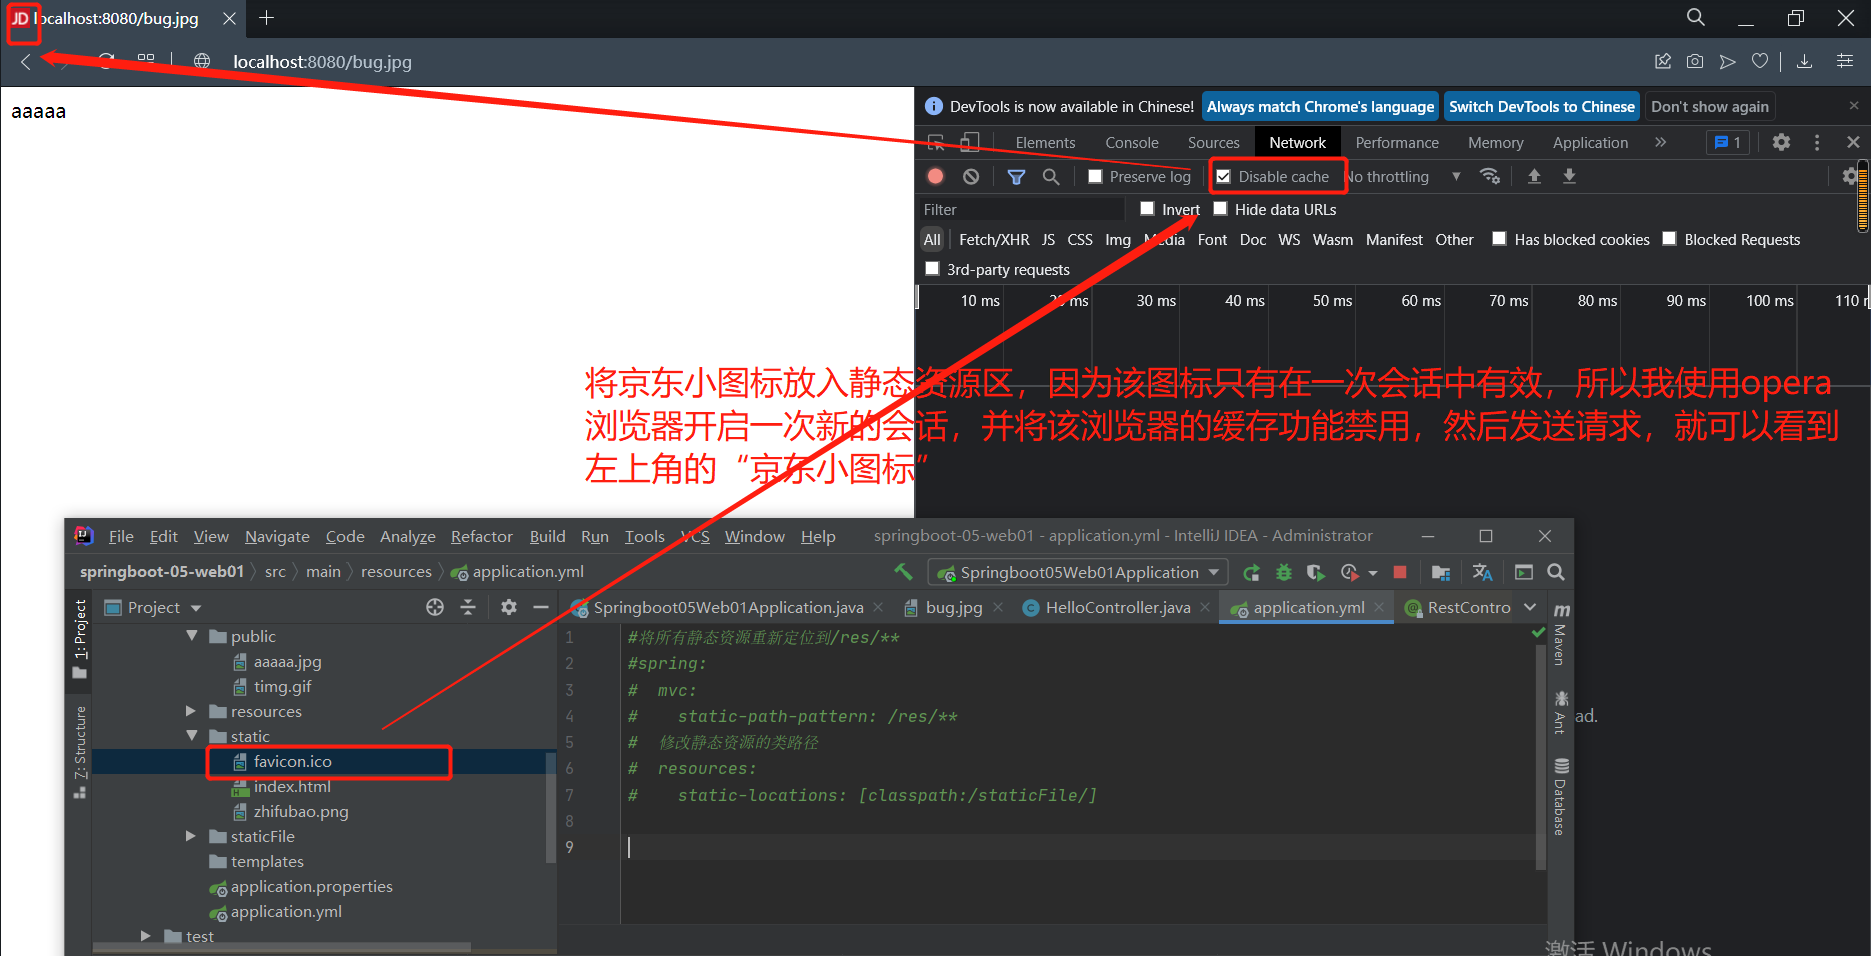Open the No throttling dropdown
This screenshot has height=956, width=1871.
tap(1403, 176)
